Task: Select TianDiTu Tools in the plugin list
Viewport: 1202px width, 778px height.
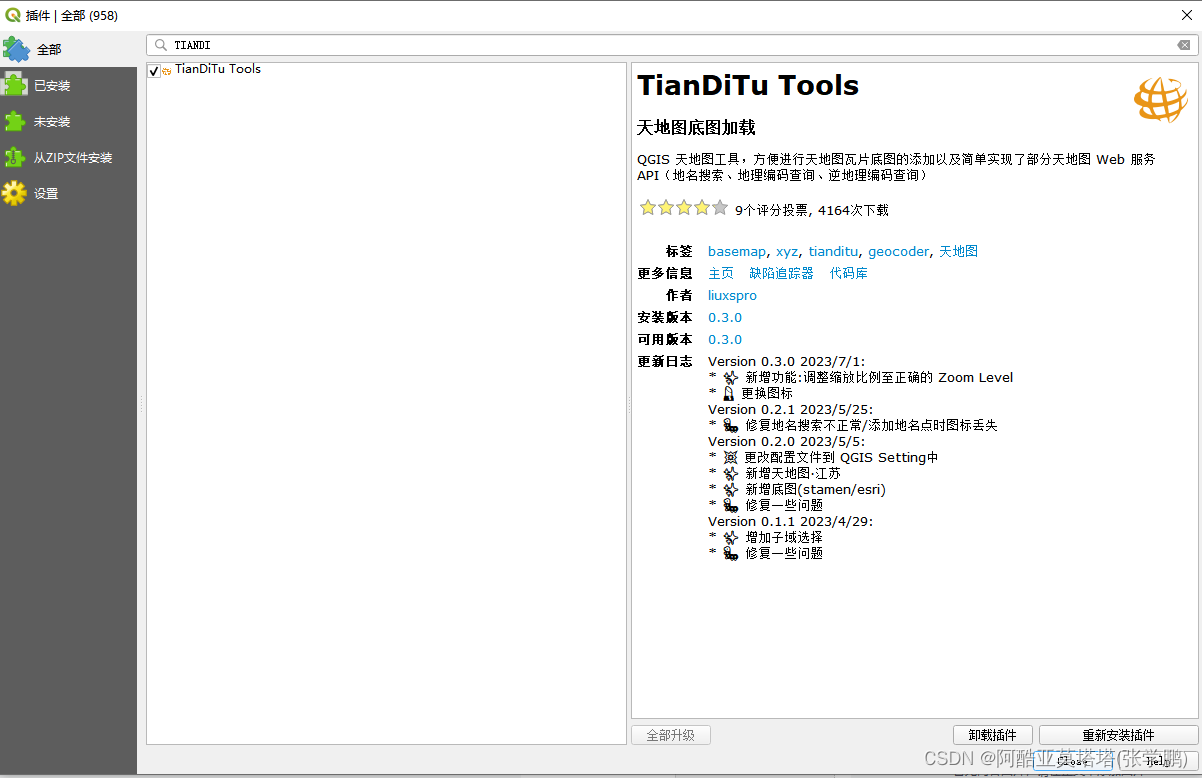Action: [x=218, y=70]
